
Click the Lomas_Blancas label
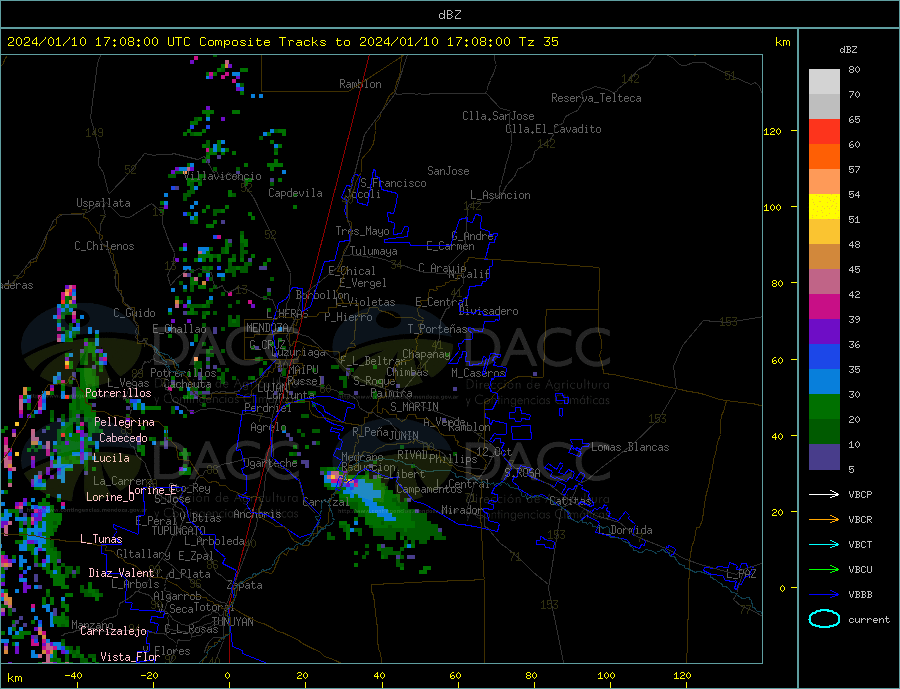630,447
